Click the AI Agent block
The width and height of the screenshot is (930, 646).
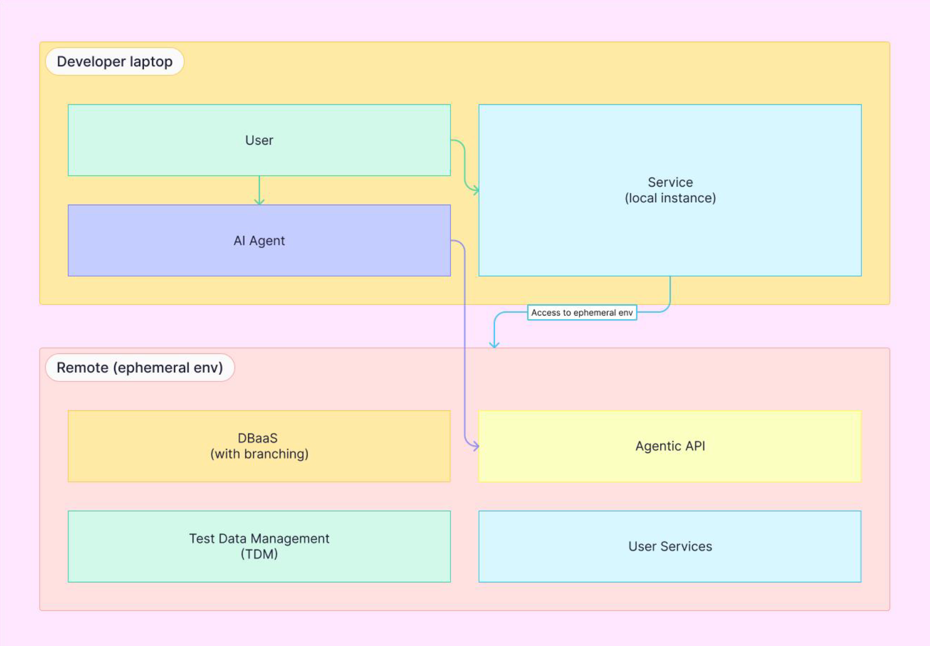pyautogui.click(x=259, y=240)
